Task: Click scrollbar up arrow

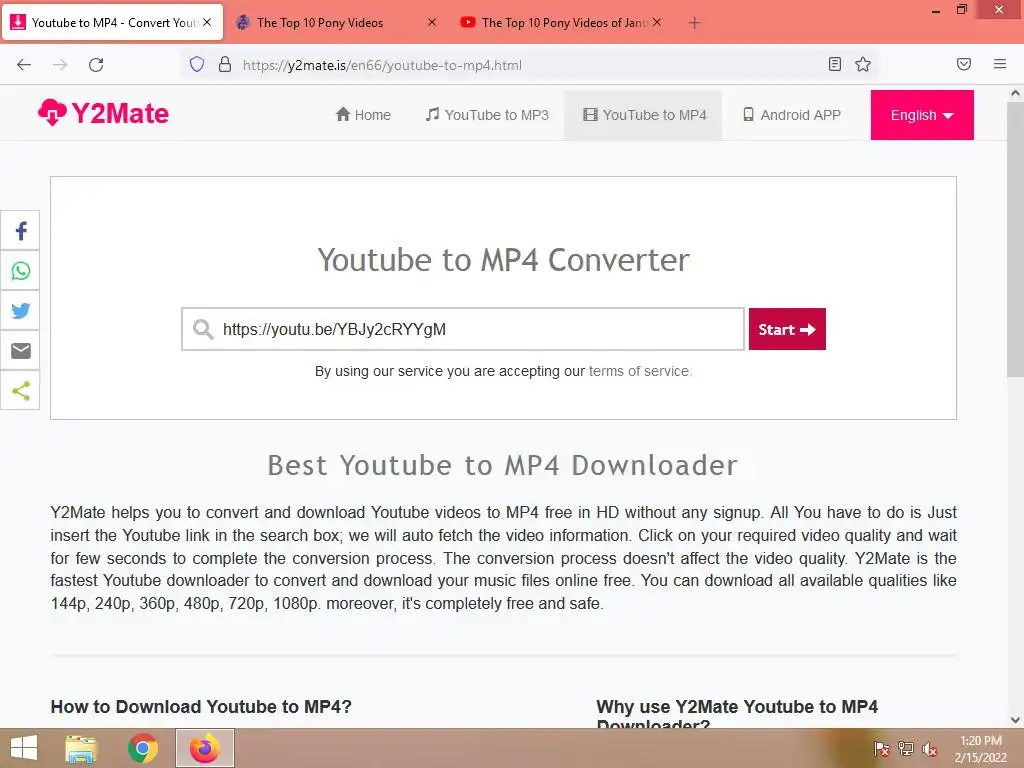Action: (x=1015, y=93)
